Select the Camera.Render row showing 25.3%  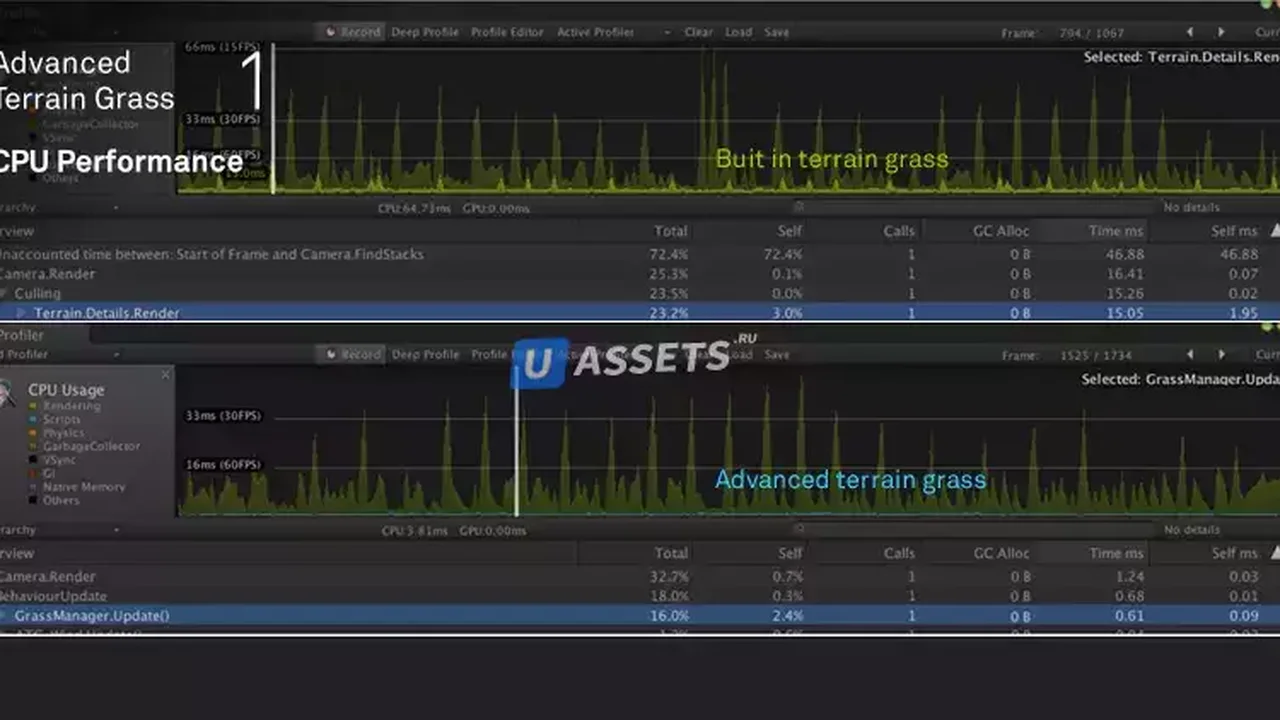640,274
